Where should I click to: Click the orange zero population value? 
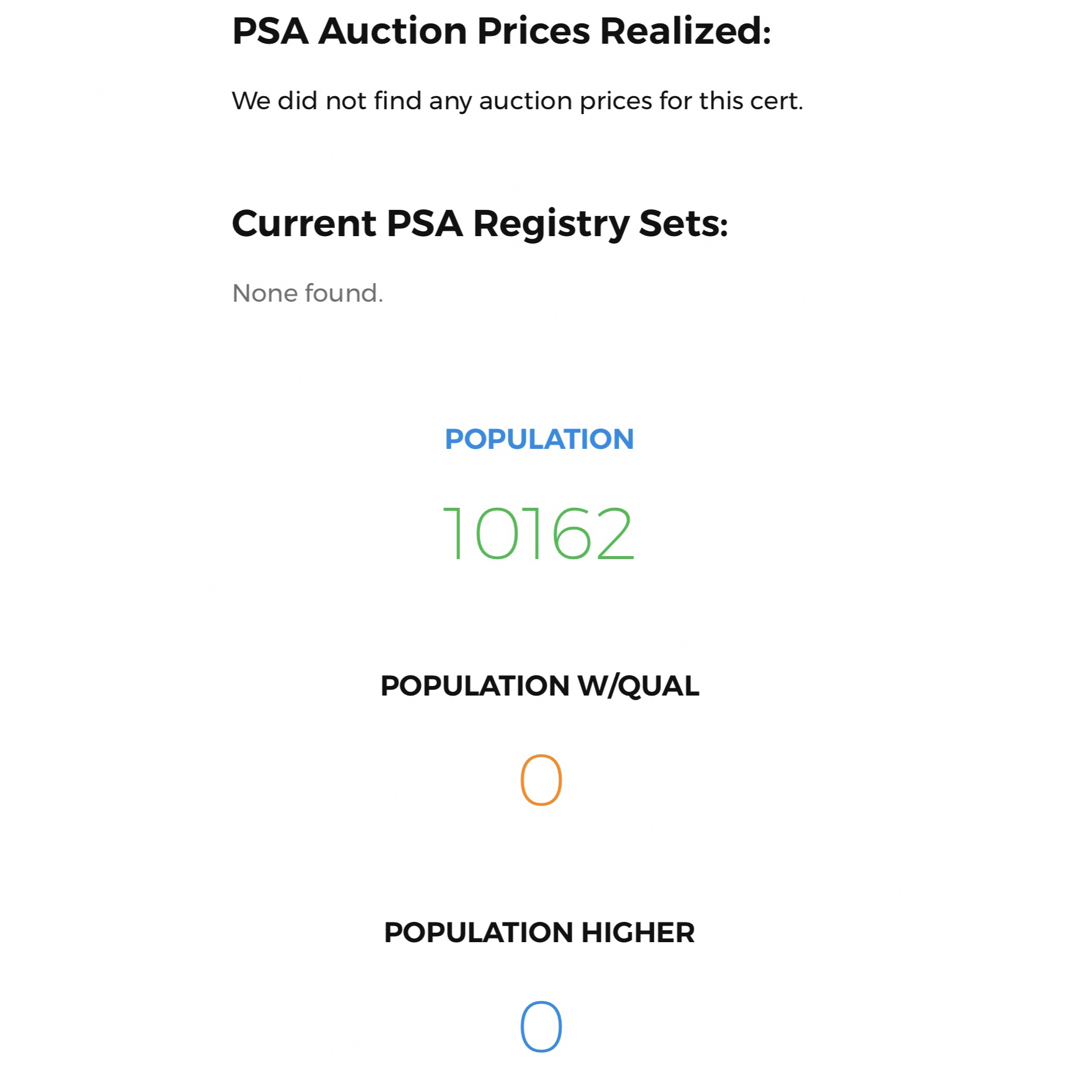point(541,780)
